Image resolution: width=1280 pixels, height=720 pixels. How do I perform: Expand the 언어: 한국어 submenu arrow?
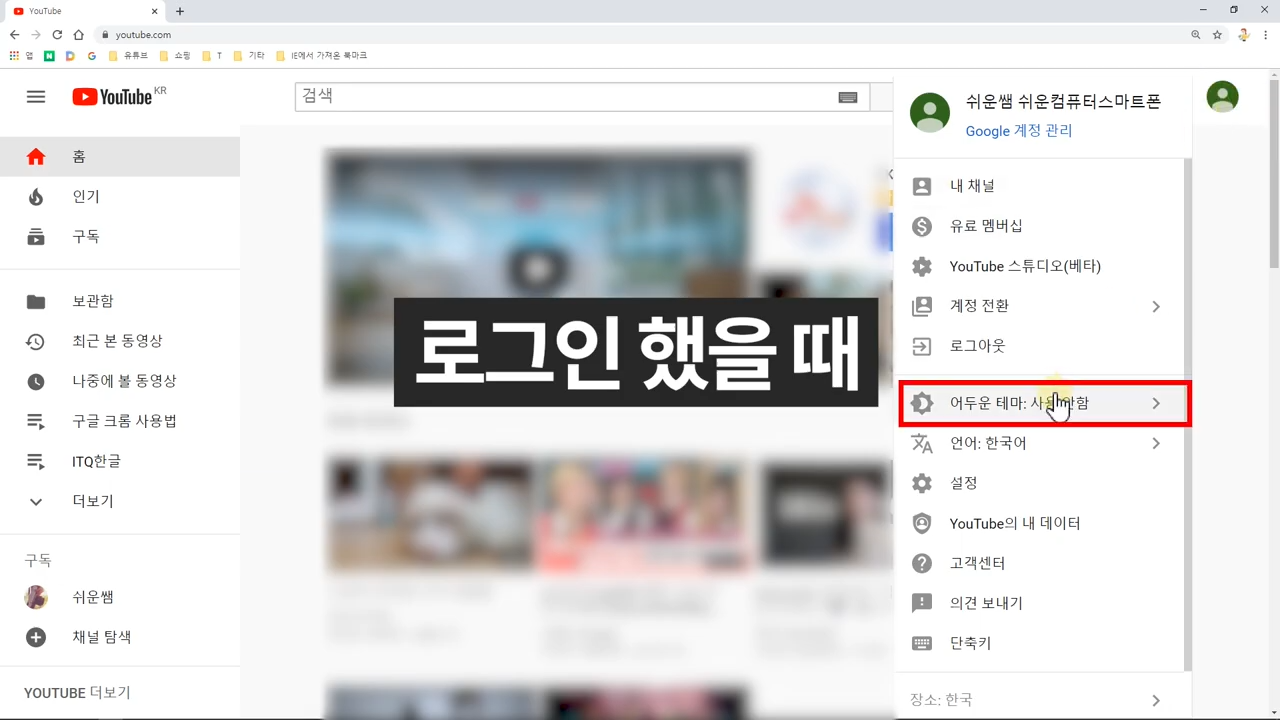point(1156,443)
